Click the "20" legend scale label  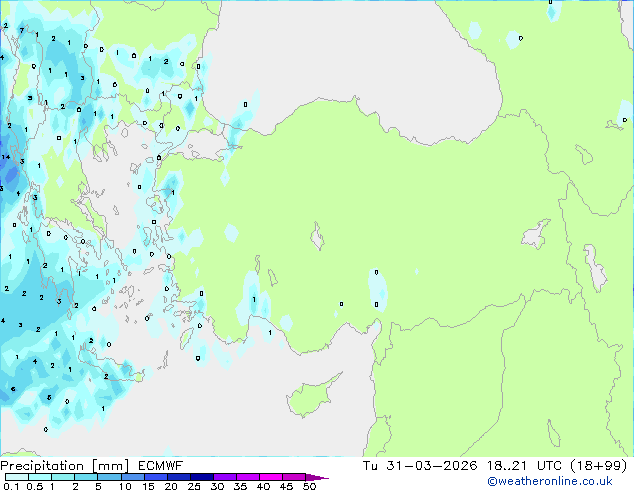click(x=171, y=486)
